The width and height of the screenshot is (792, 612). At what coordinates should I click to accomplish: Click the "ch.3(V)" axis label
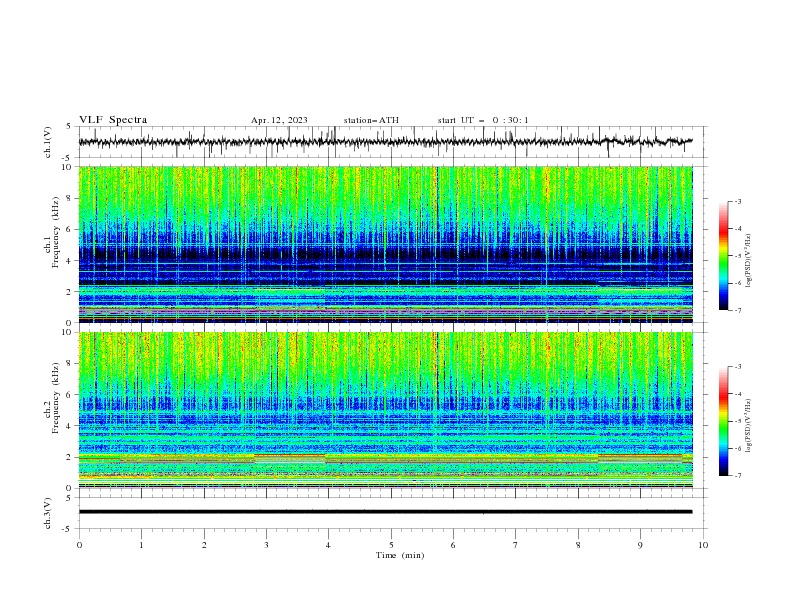coord(48,513)
